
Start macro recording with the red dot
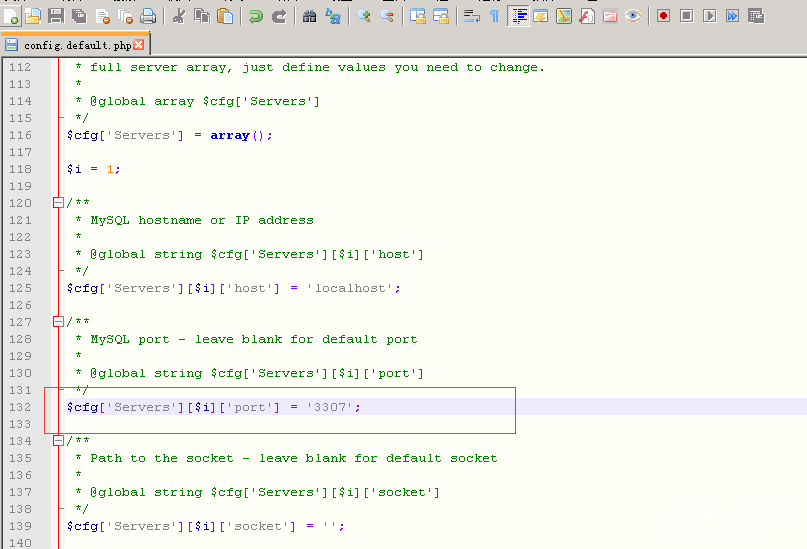663,16
